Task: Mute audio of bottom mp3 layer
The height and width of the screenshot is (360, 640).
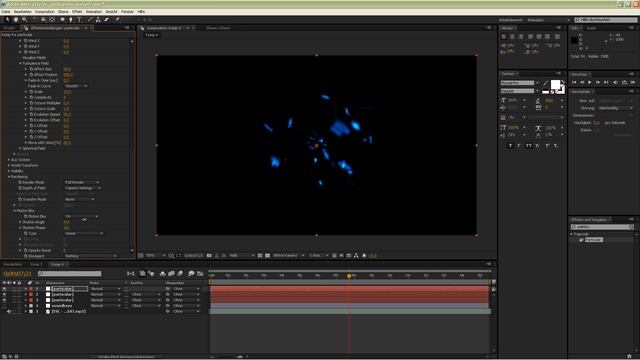Action: (9, 311)
